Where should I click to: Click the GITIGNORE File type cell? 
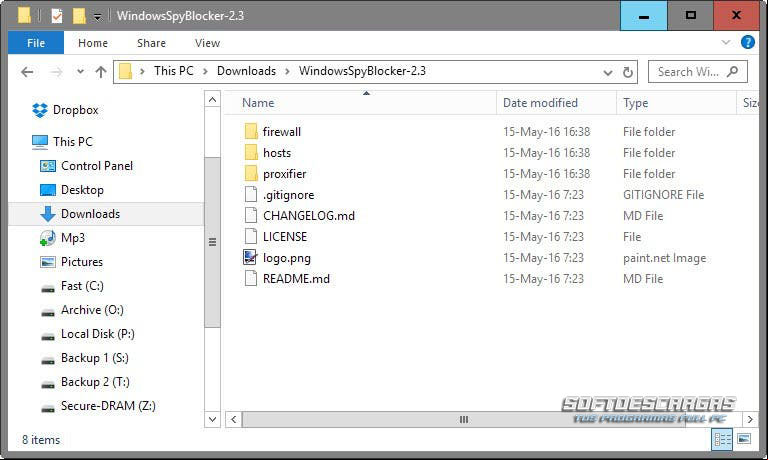point(664,195)
